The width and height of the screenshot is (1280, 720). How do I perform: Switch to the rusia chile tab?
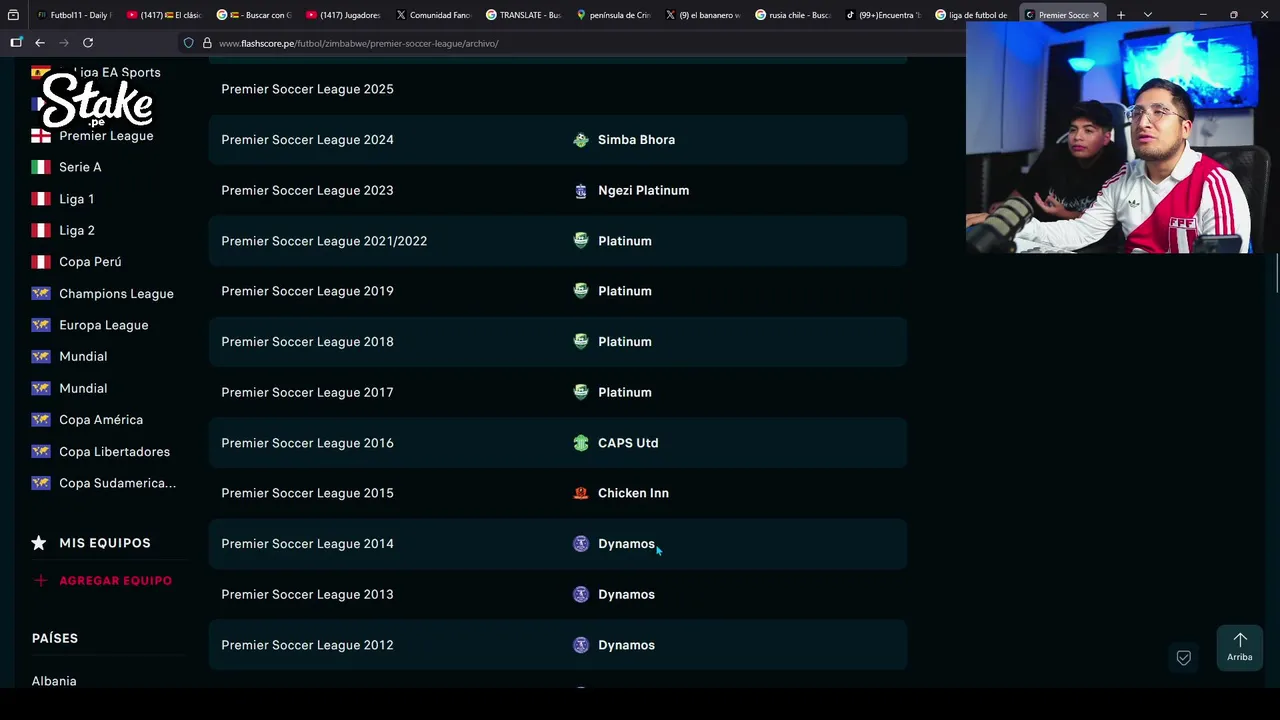[792, 15]
